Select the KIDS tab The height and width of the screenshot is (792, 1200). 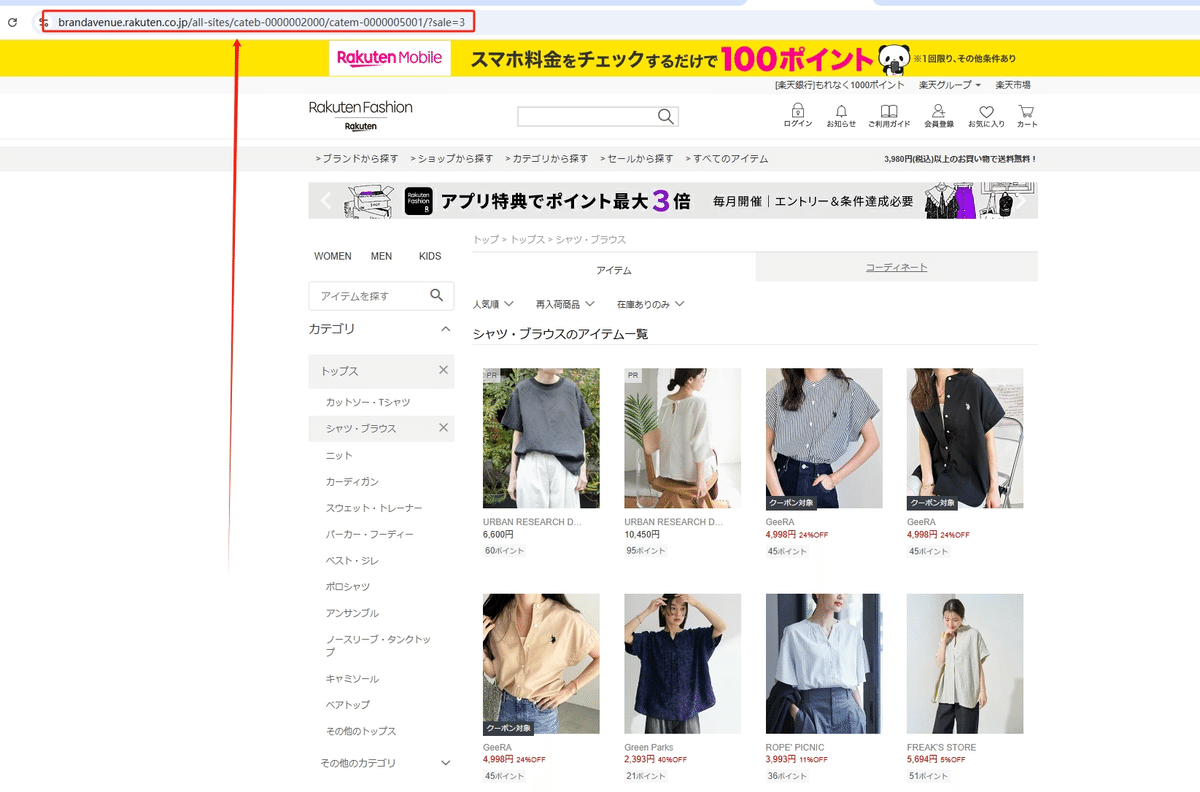pos(430,256)
